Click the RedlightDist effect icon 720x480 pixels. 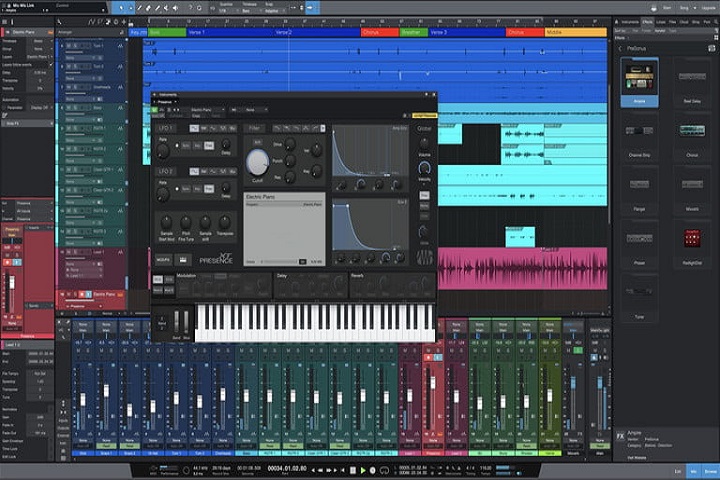(691, 240)
